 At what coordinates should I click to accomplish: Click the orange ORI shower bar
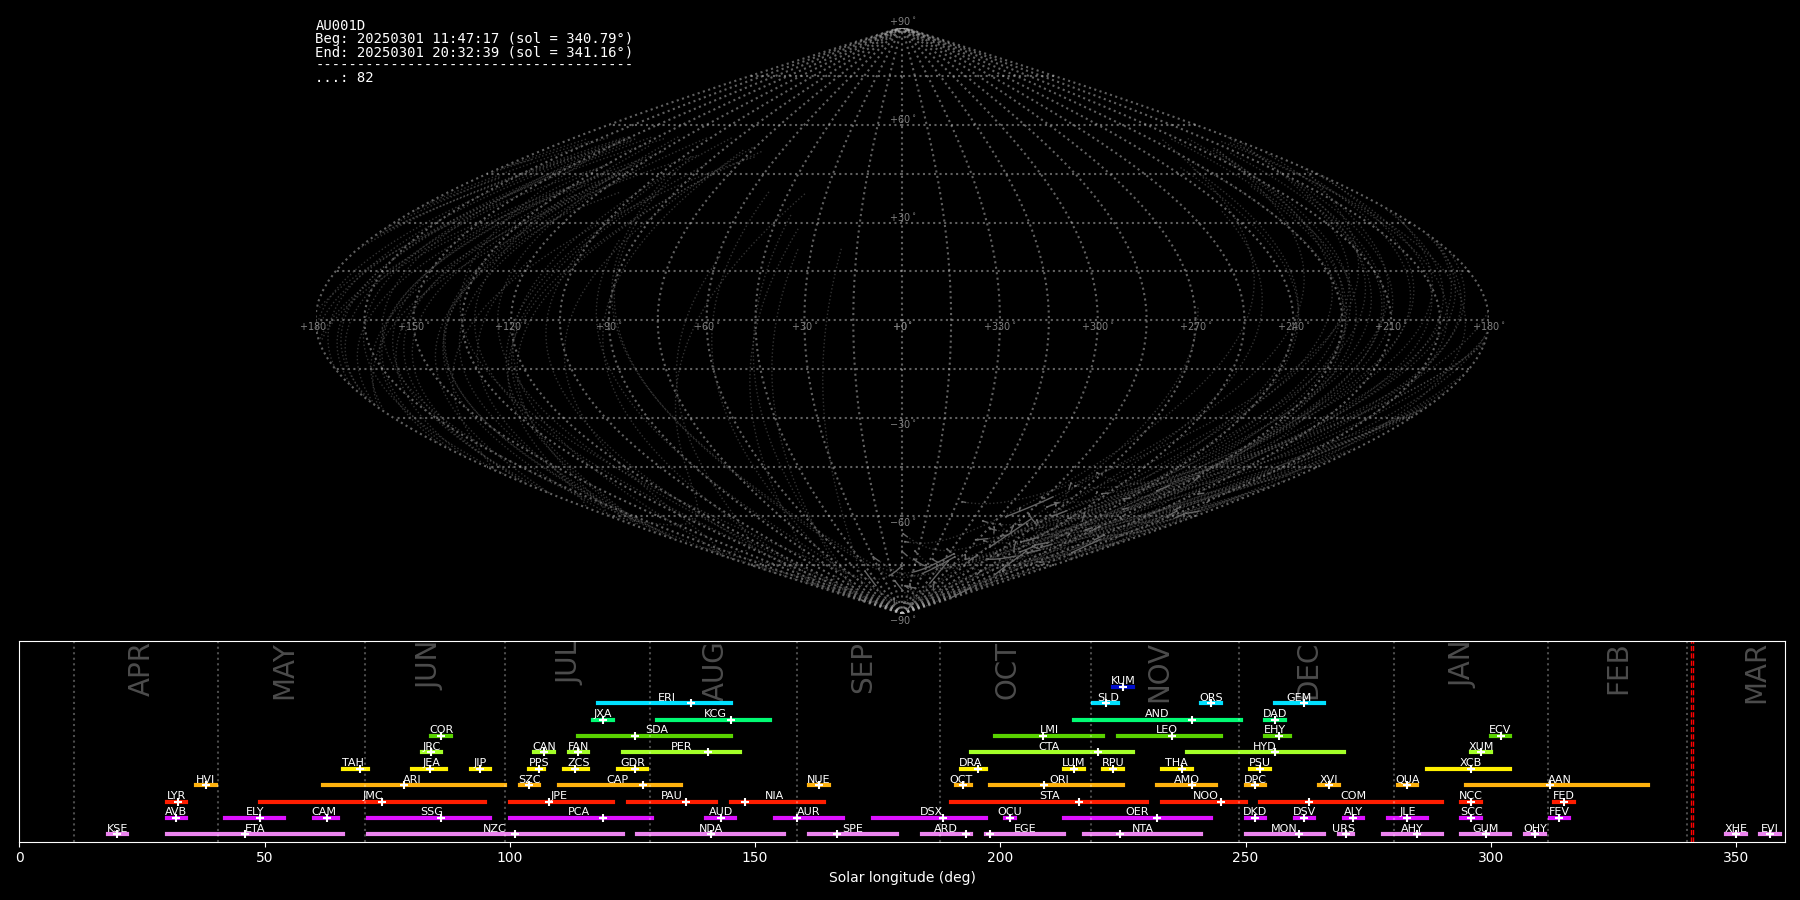(x=1056, y=785)
